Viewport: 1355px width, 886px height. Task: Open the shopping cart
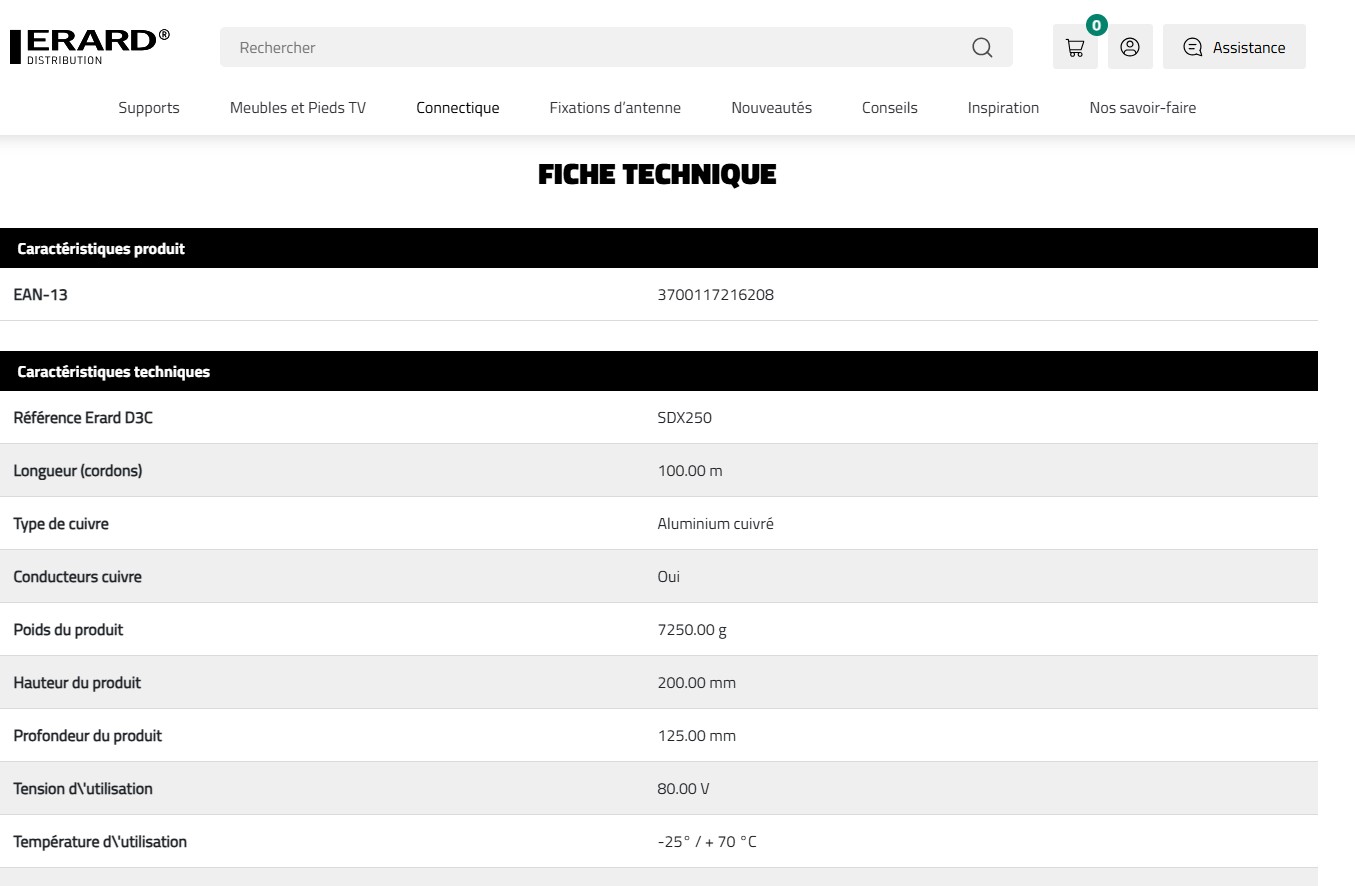click(1075, 47)
